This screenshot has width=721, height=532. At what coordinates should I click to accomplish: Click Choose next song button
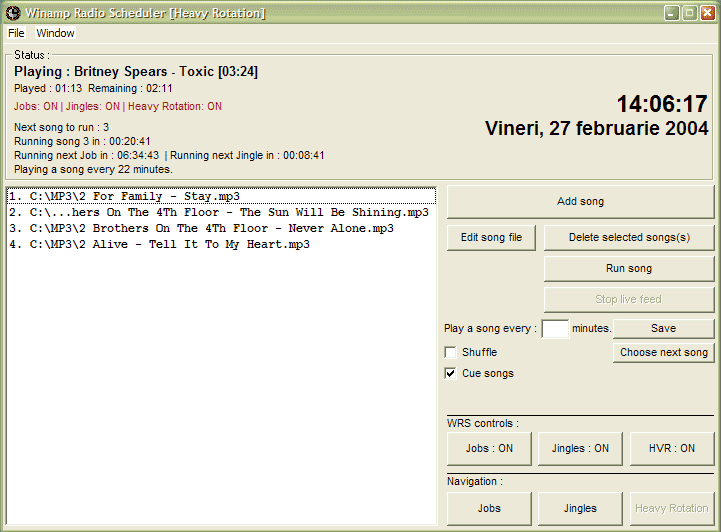664,352
